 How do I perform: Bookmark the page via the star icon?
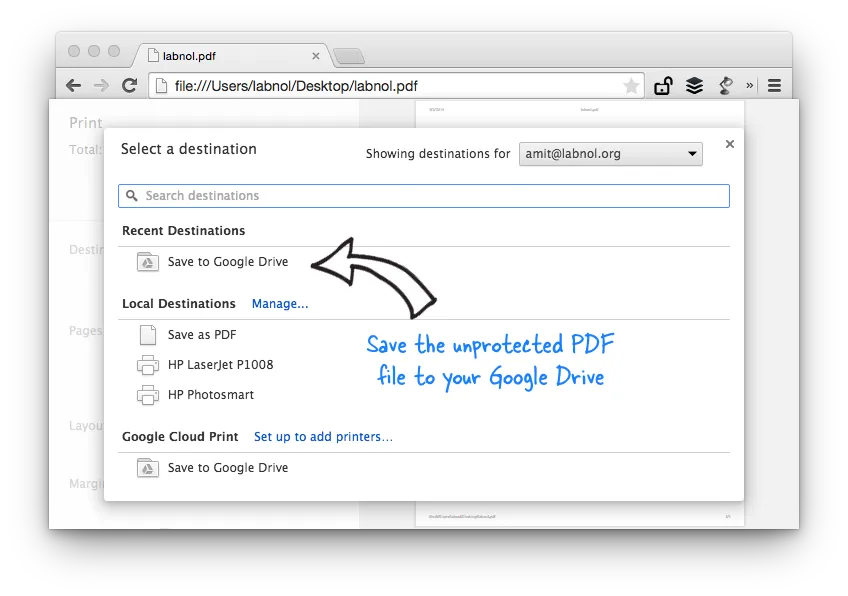pyautogui.click(x=631, y=86)
